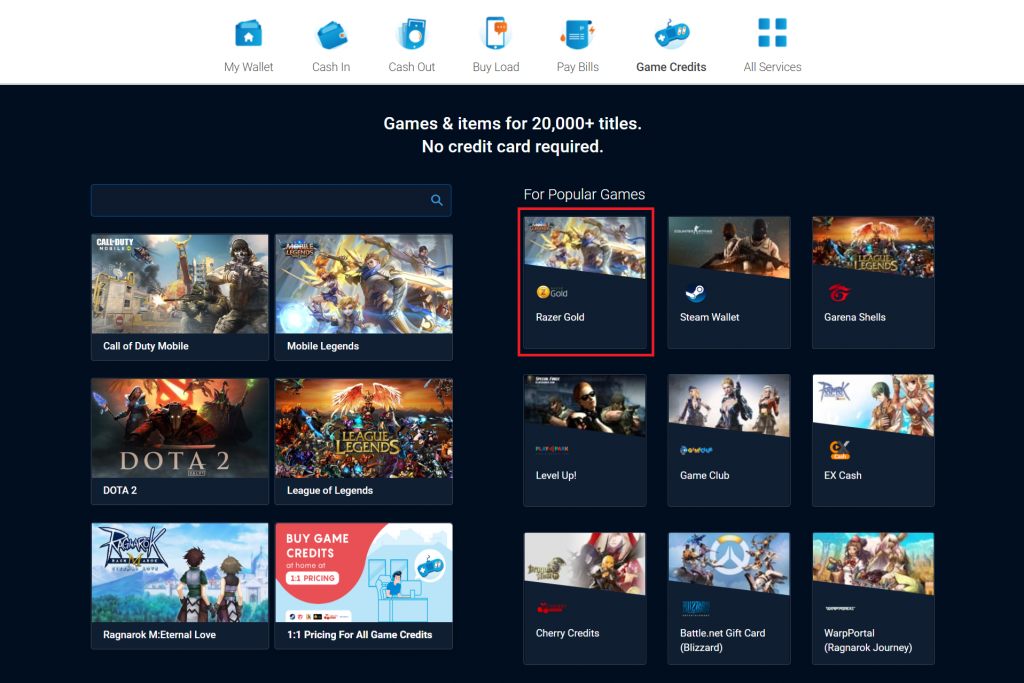The height and width of the screenshot is (683, 1024).
Task: Open the Buy Game Credits promo banner
Action: pos(364,573)
